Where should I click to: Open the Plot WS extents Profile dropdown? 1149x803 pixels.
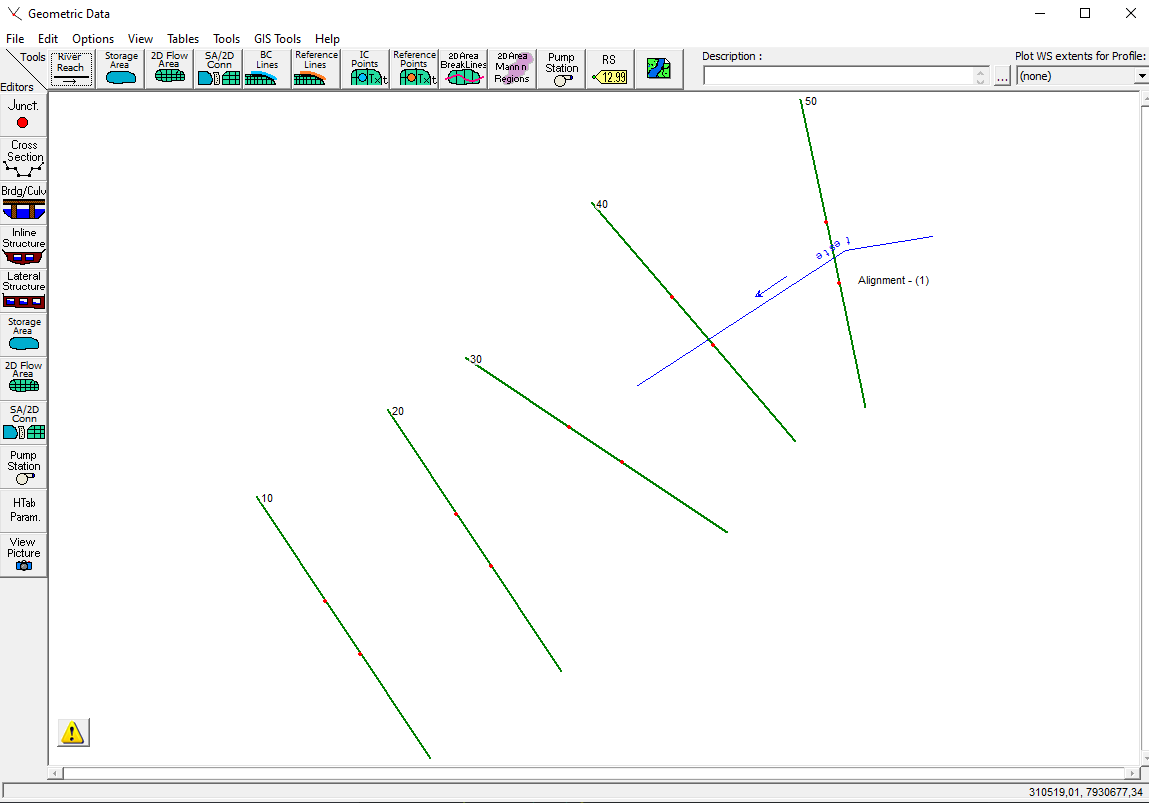1140,75
